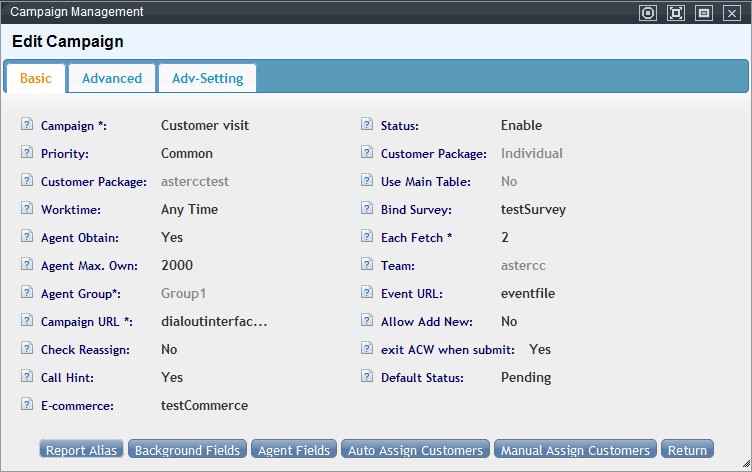The height and width of the screenshot is (472, 752).
Task: Click help icon beside Campaign field
Action: coord(26,126)
